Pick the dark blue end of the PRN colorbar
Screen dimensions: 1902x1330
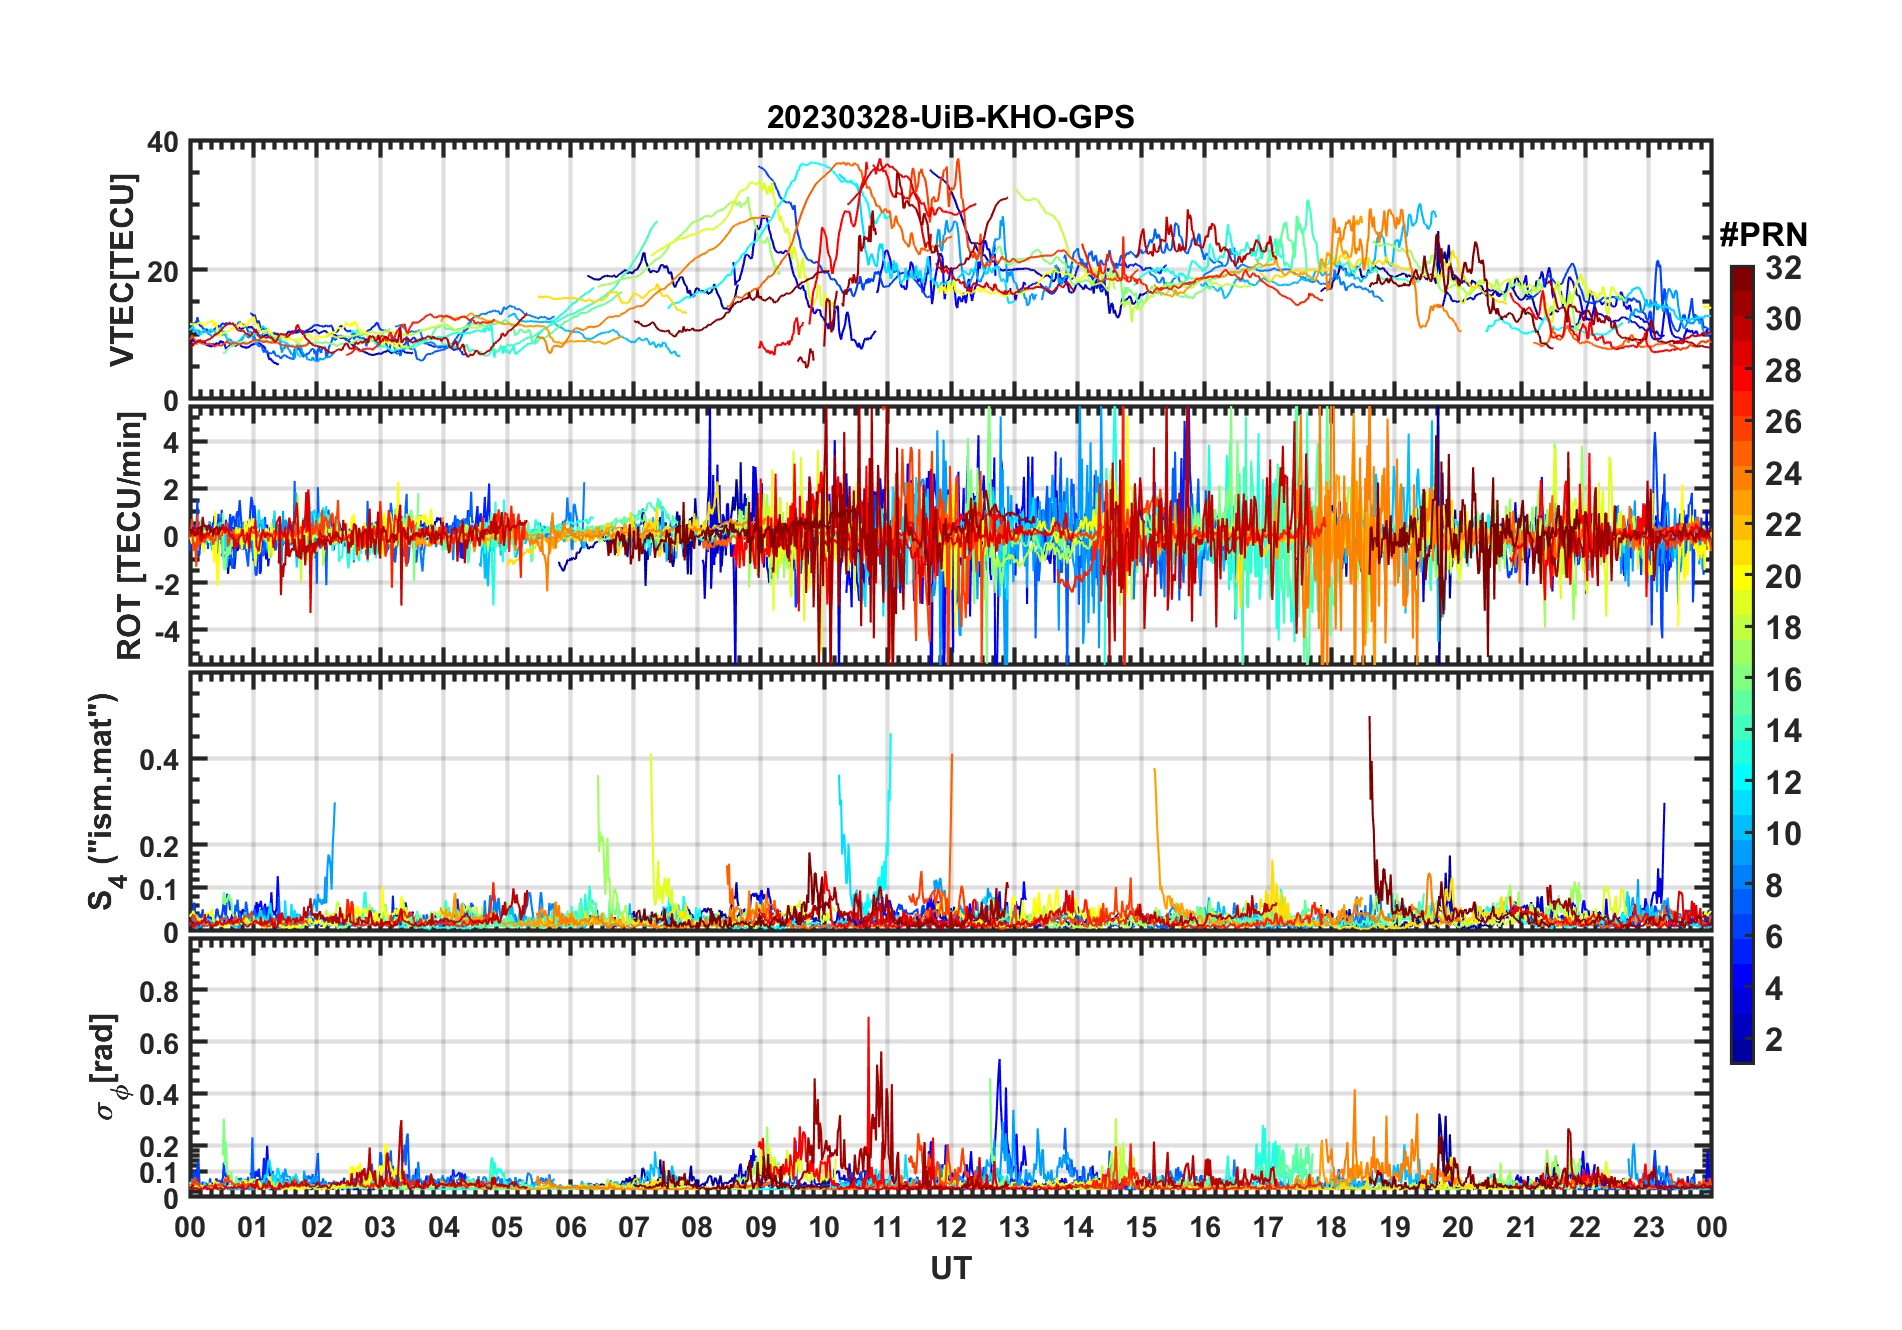1742,1050
